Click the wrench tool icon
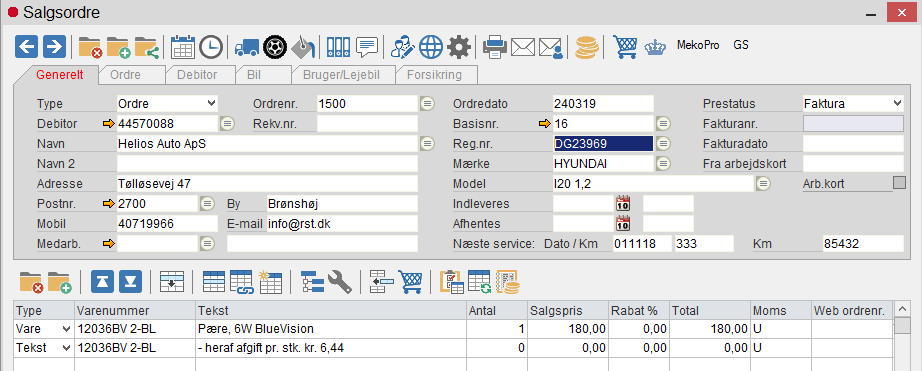Image resolution: width=922 pixels, height=371 pixels. pos(340,282)
